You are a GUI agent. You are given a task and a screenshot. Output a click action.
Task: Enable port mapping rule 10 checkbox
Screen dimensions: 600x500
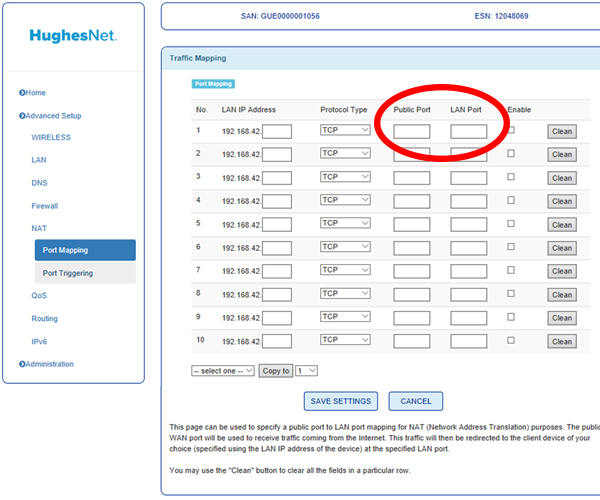(x=511, y=340)
